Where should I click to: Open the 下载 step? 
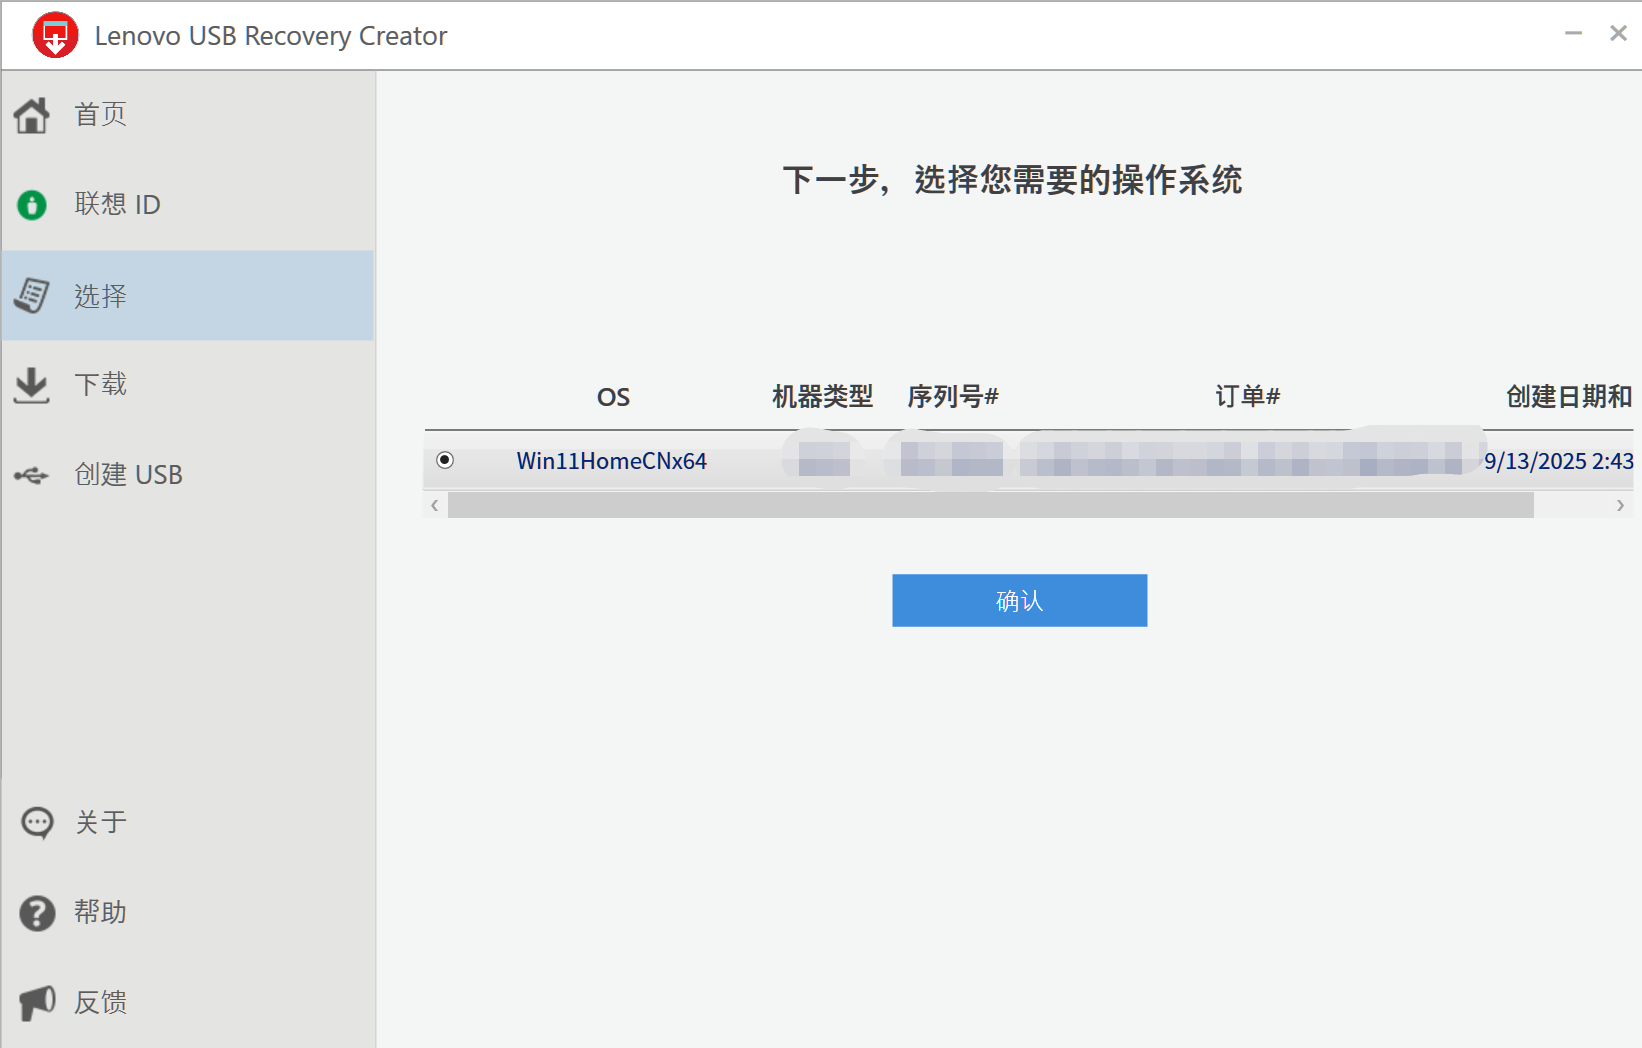click(188, 385)
